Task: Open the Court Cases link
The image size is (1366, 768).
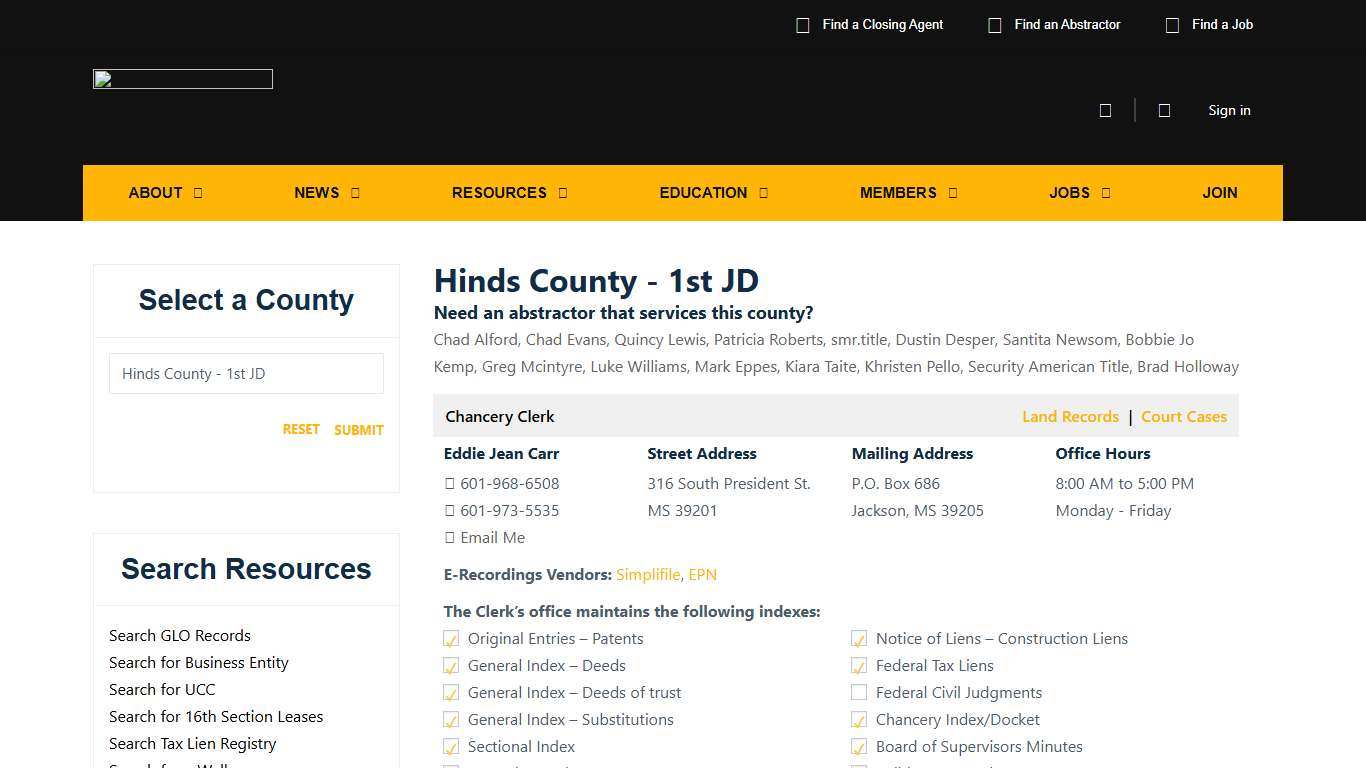Action: pyautogui.click(x=1184, y=416)
